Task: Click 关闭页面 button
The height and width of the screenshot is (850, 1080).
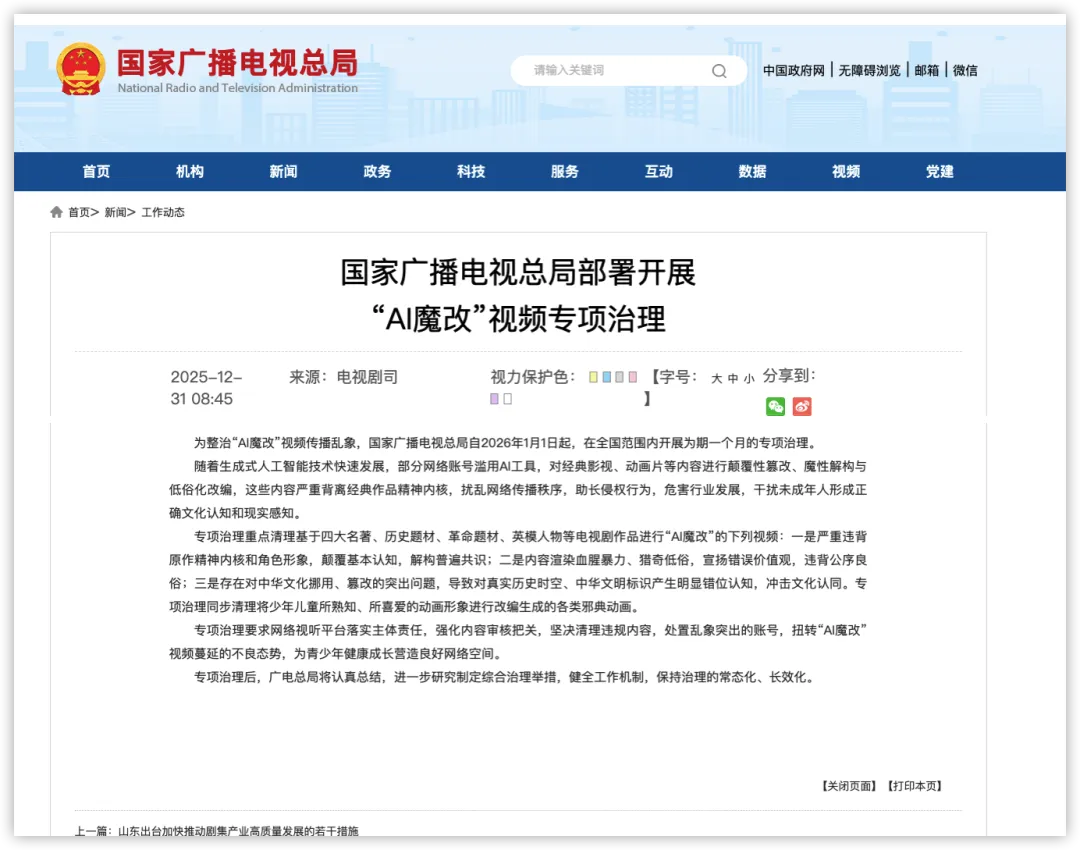Action: pos(849,786)
